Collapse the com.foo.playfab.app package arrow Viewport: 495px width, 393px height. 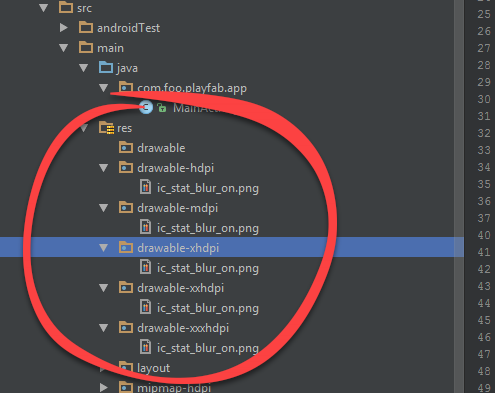click(x=103, y=88)
